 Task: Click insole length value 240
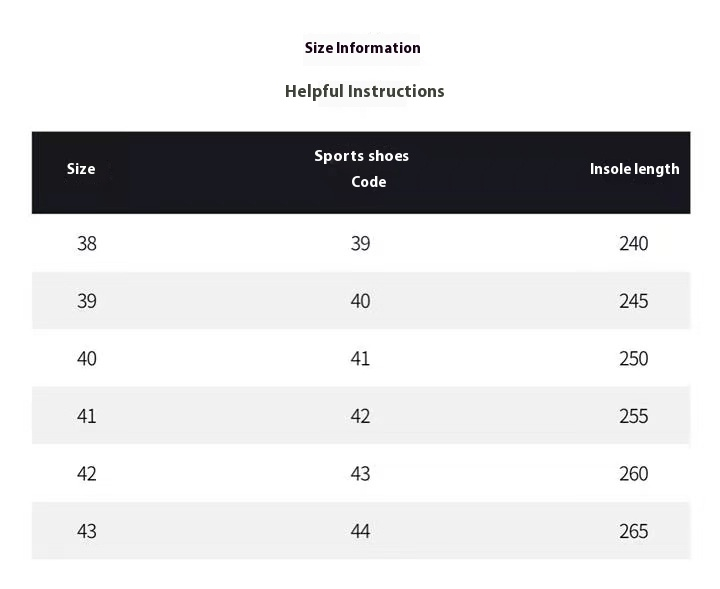634,243
